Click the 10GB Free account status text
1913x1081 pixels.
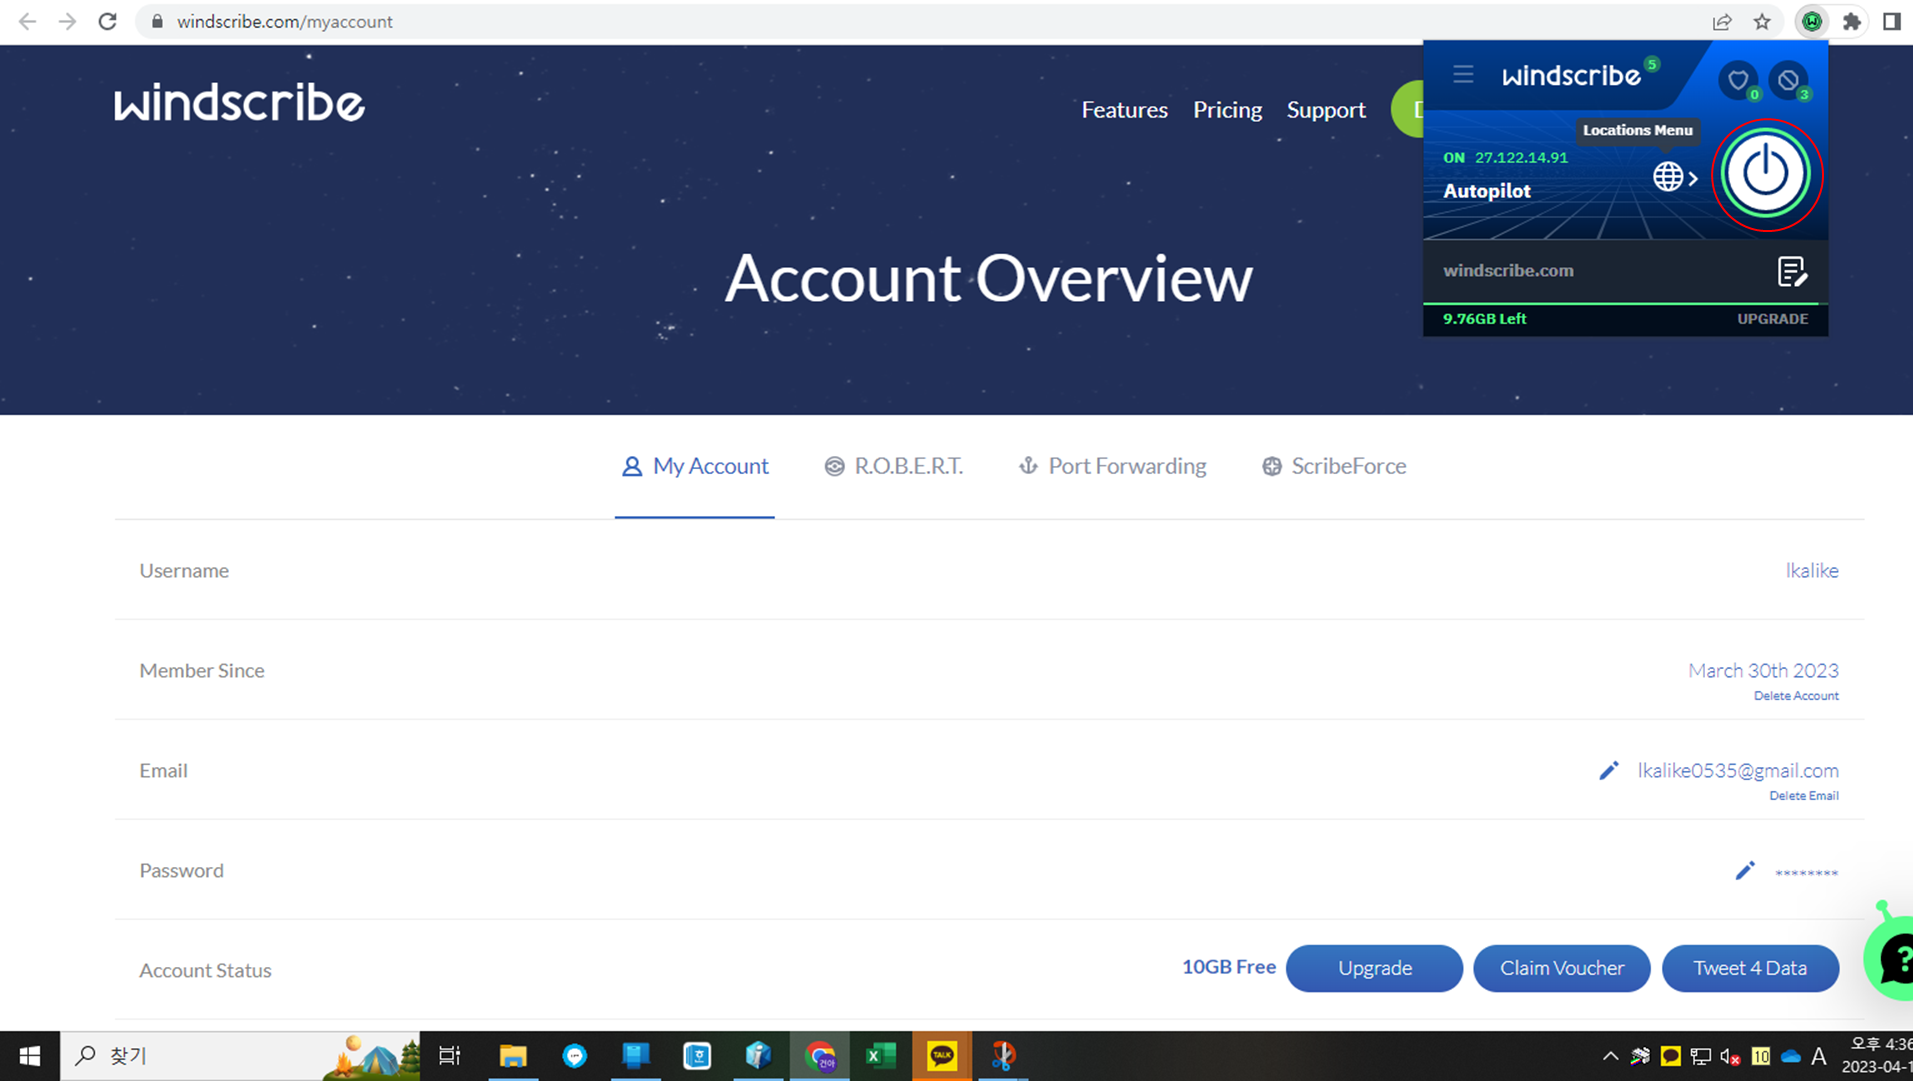click(x=1229, y=967)
